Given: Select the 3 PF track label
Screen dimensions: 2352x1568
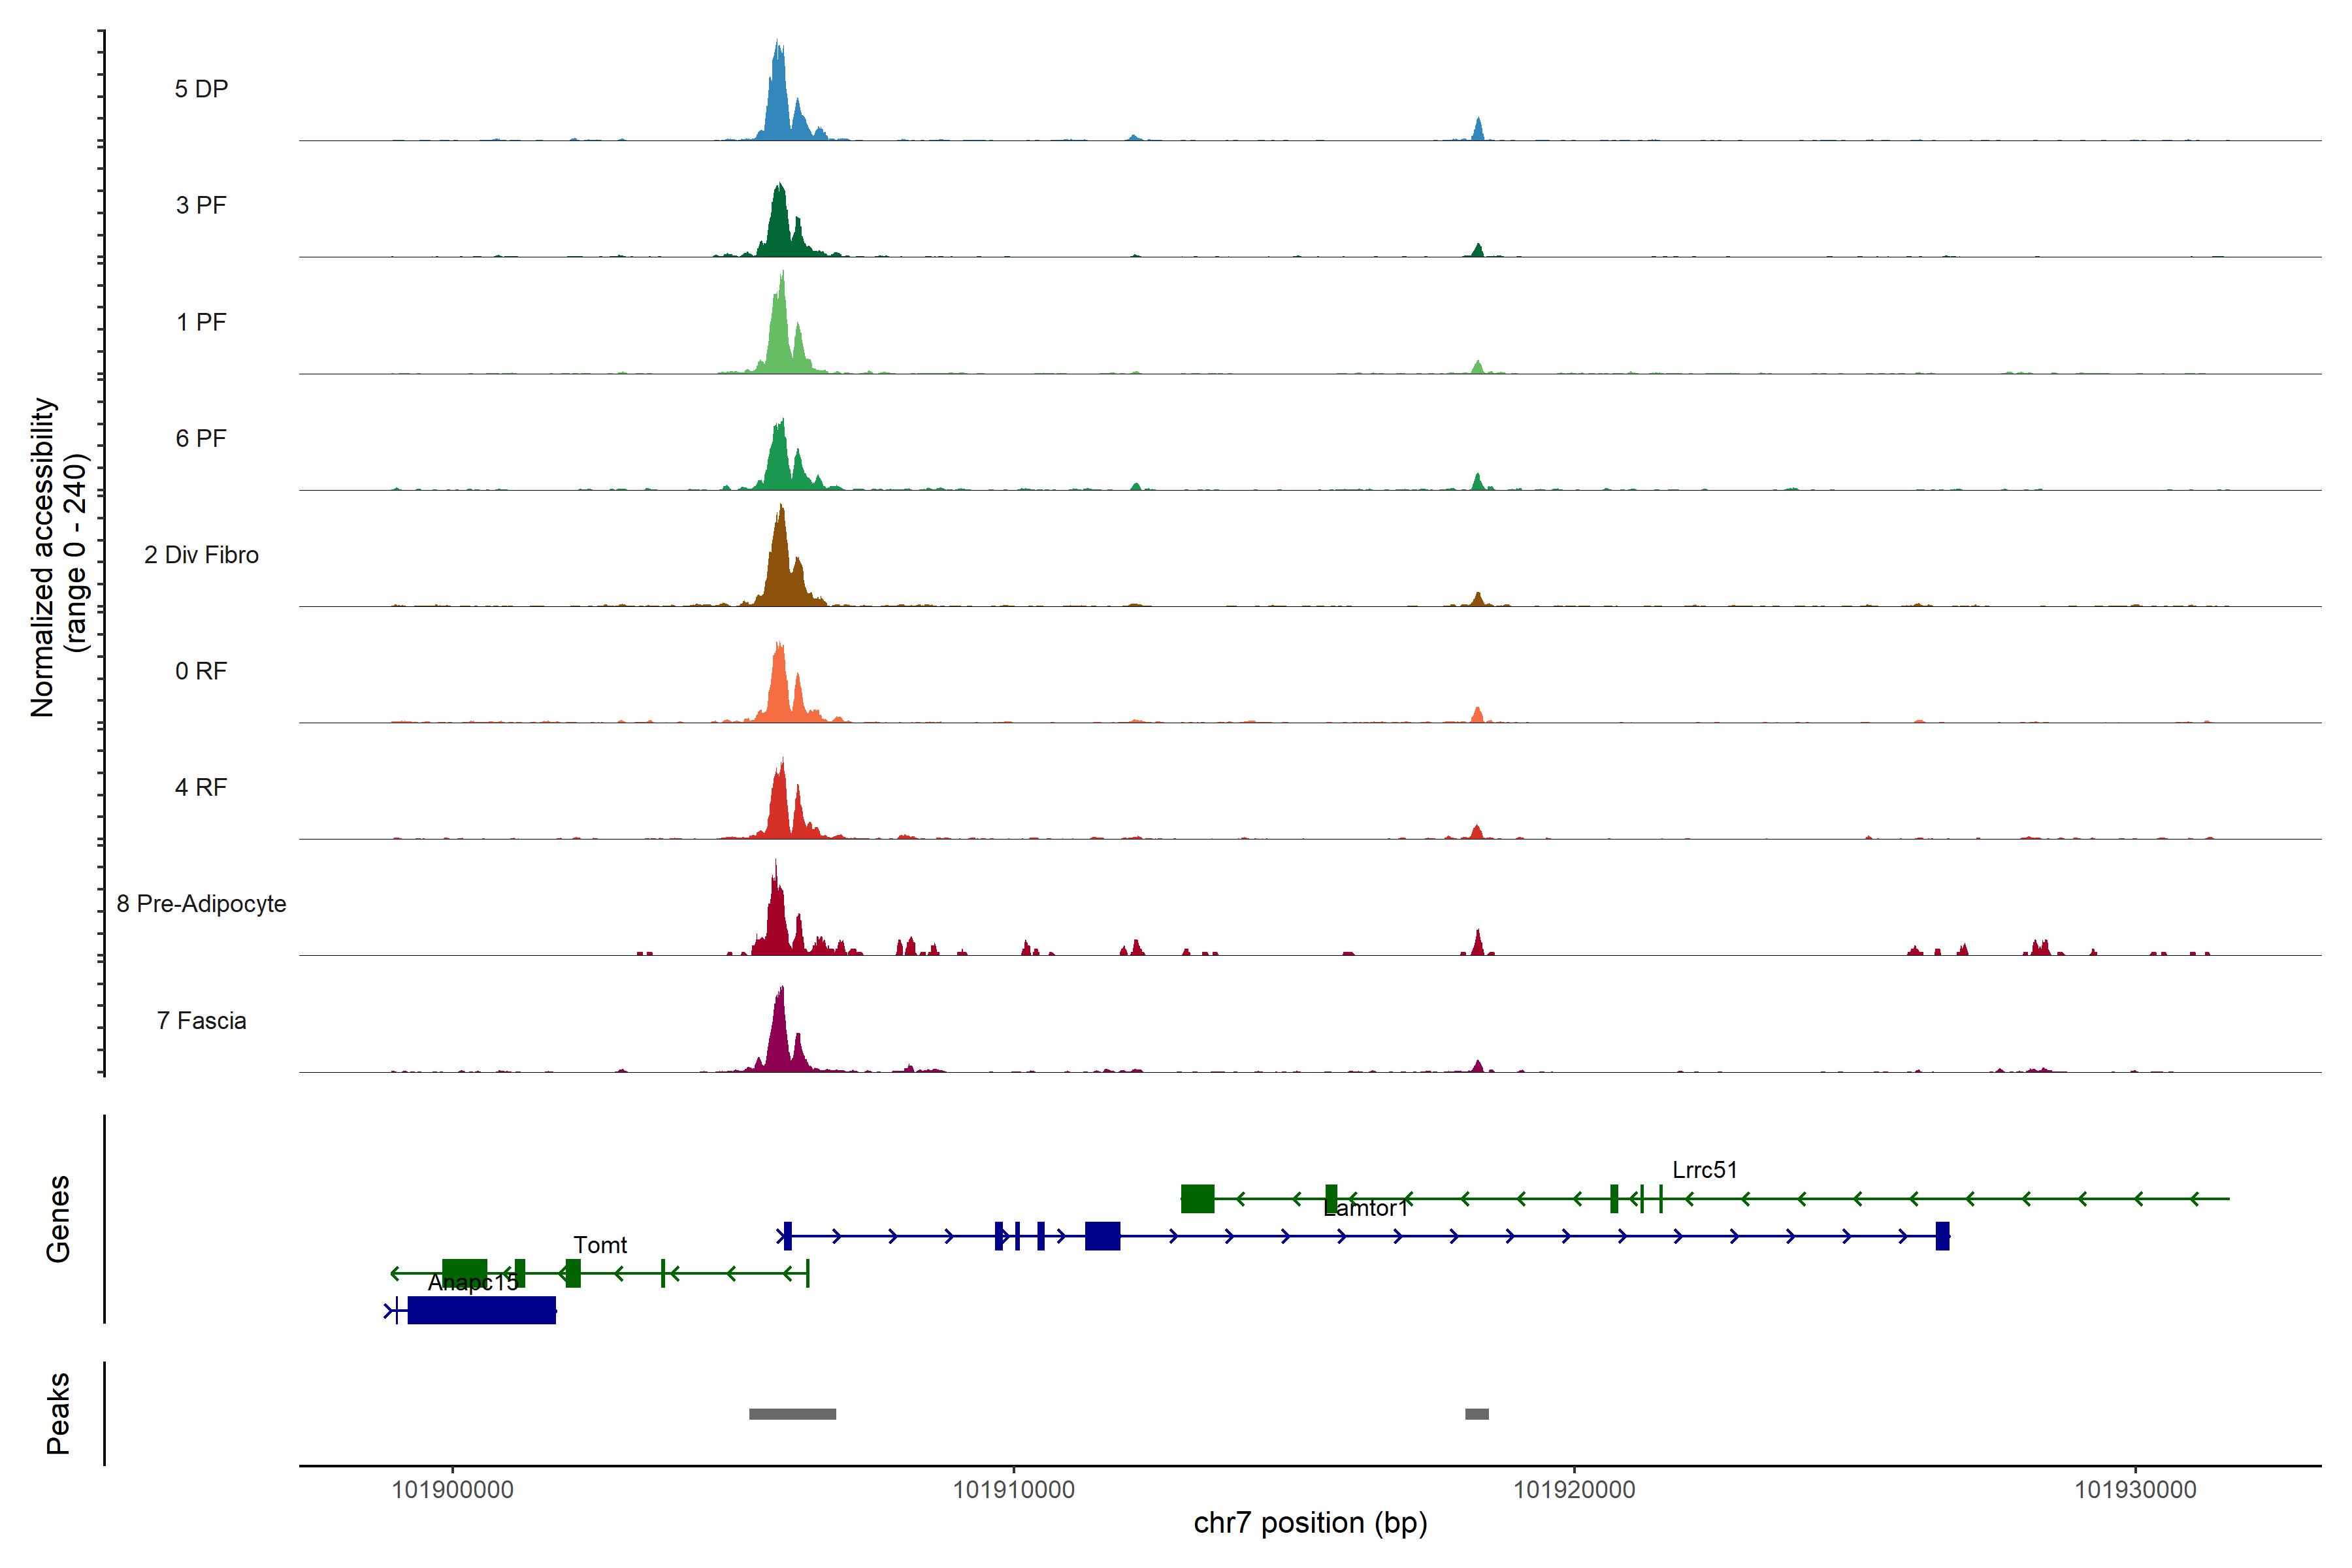Looking at the screenshot, I should (201, 205).
